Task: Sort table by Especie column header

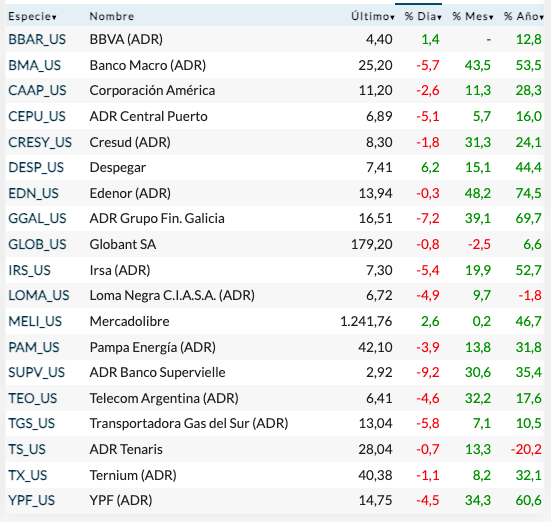Action: [x=32, y=16]
